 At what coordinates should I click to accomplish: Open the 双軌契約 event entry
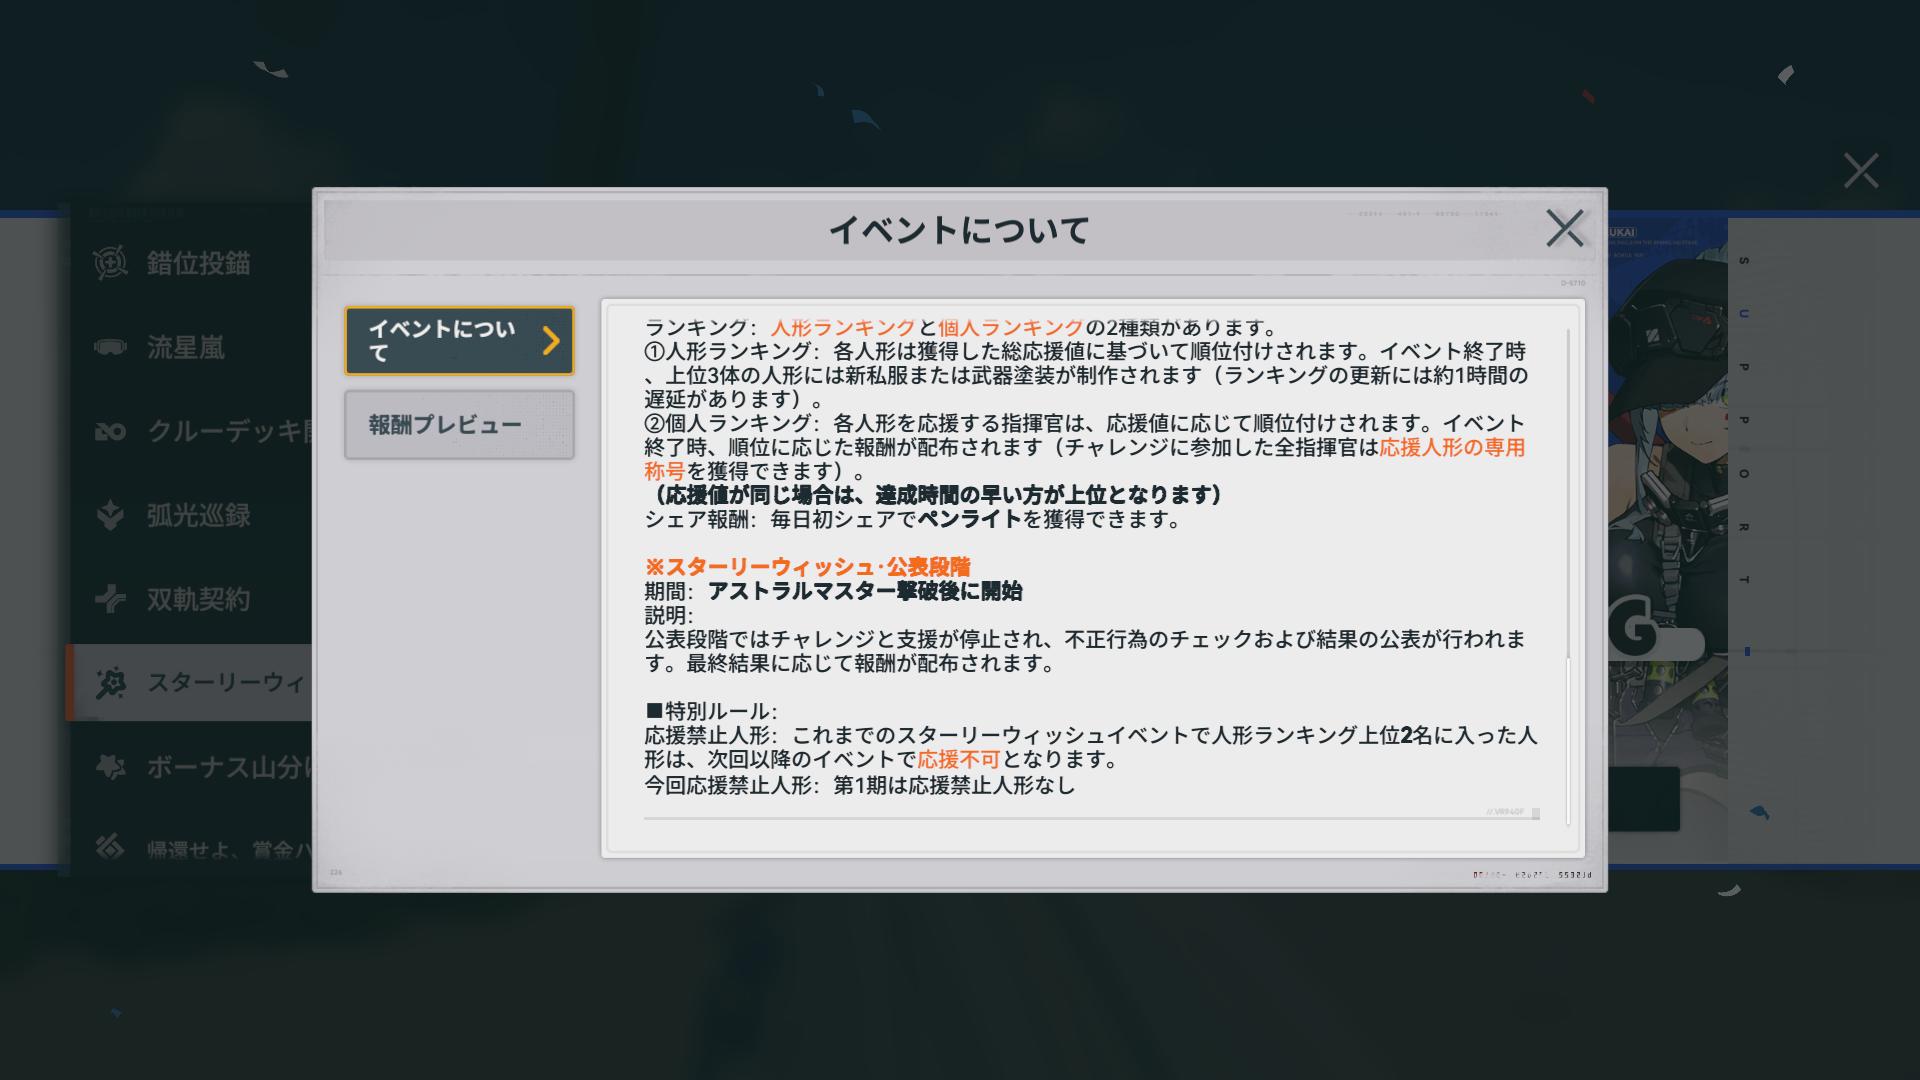point(199,599)
